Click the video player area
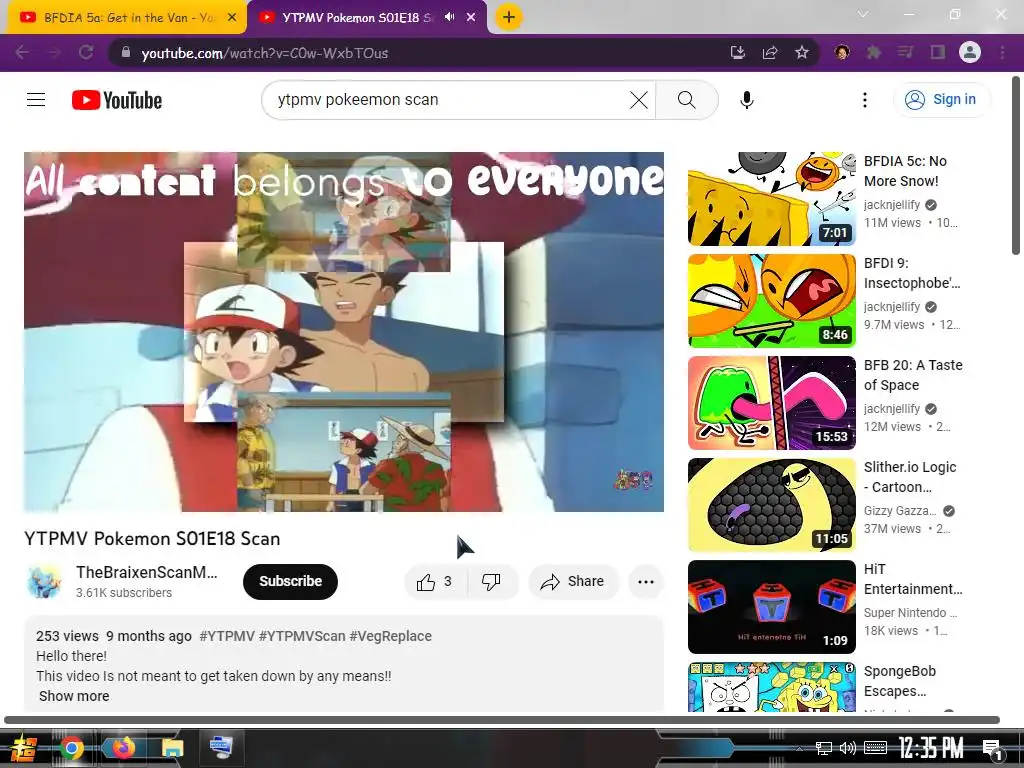The width and height of the screenshot is (1024, 768). pos(344,332)
